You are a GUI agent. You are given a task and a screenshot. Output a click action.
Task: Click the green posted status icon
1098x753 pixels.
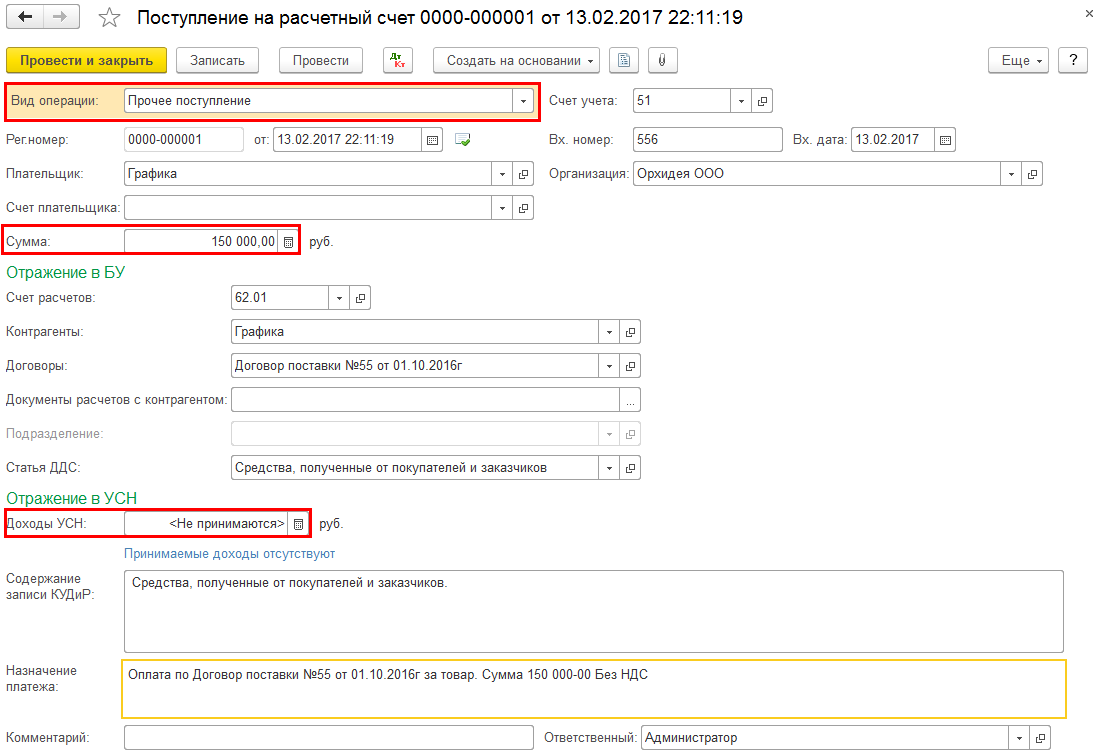coord(463,140)
